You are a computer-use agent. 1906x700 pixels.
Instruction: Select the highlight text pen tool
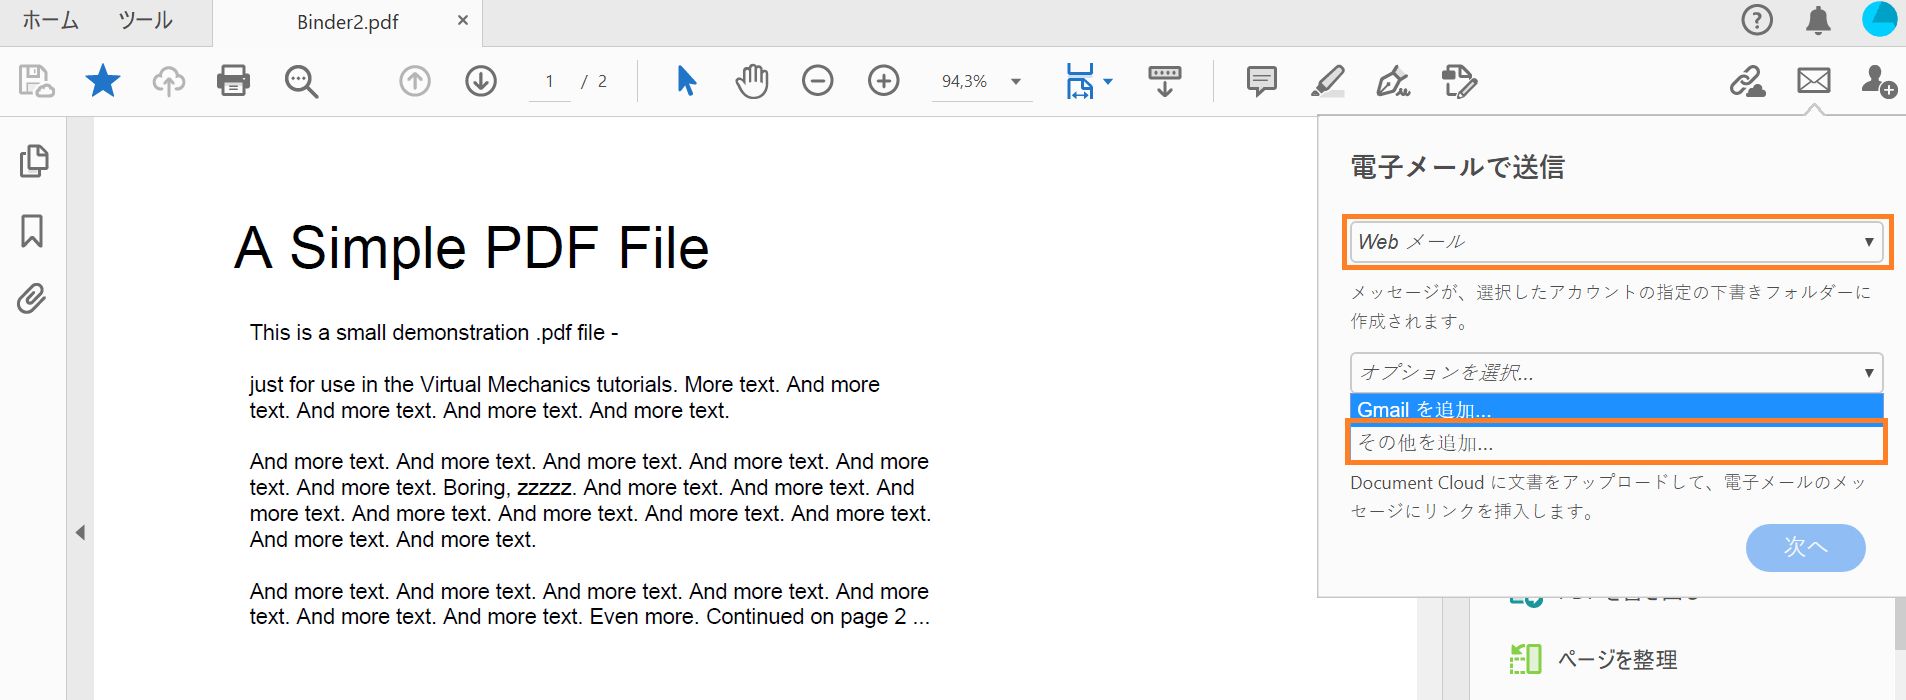[1327, 81]
